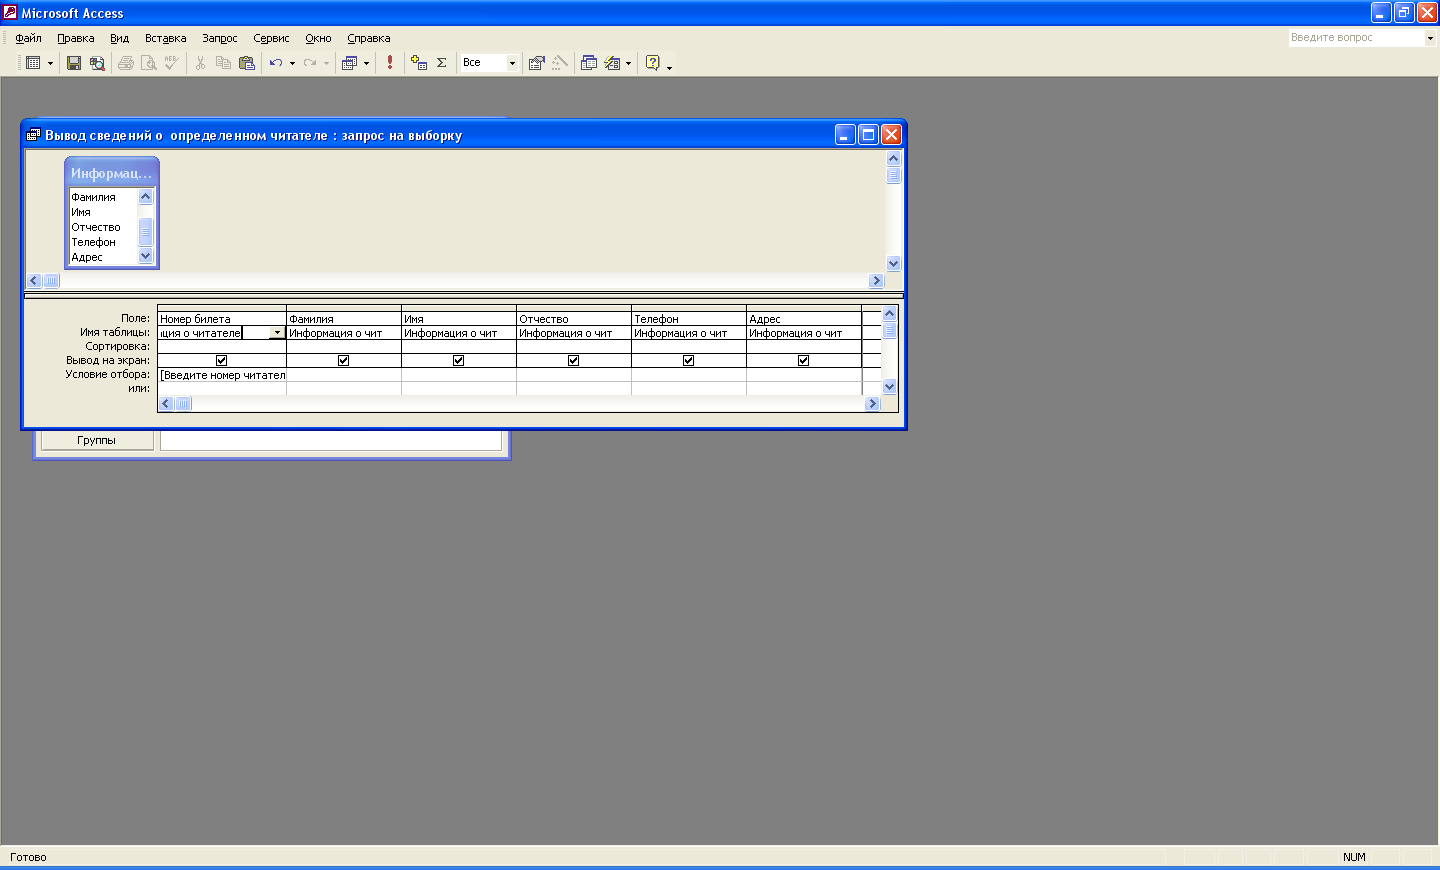Open the table name dropdown for Номер билета
The height and width of the screenshot is (870, 1440).
pyautogui.click(x=277, y=333)
